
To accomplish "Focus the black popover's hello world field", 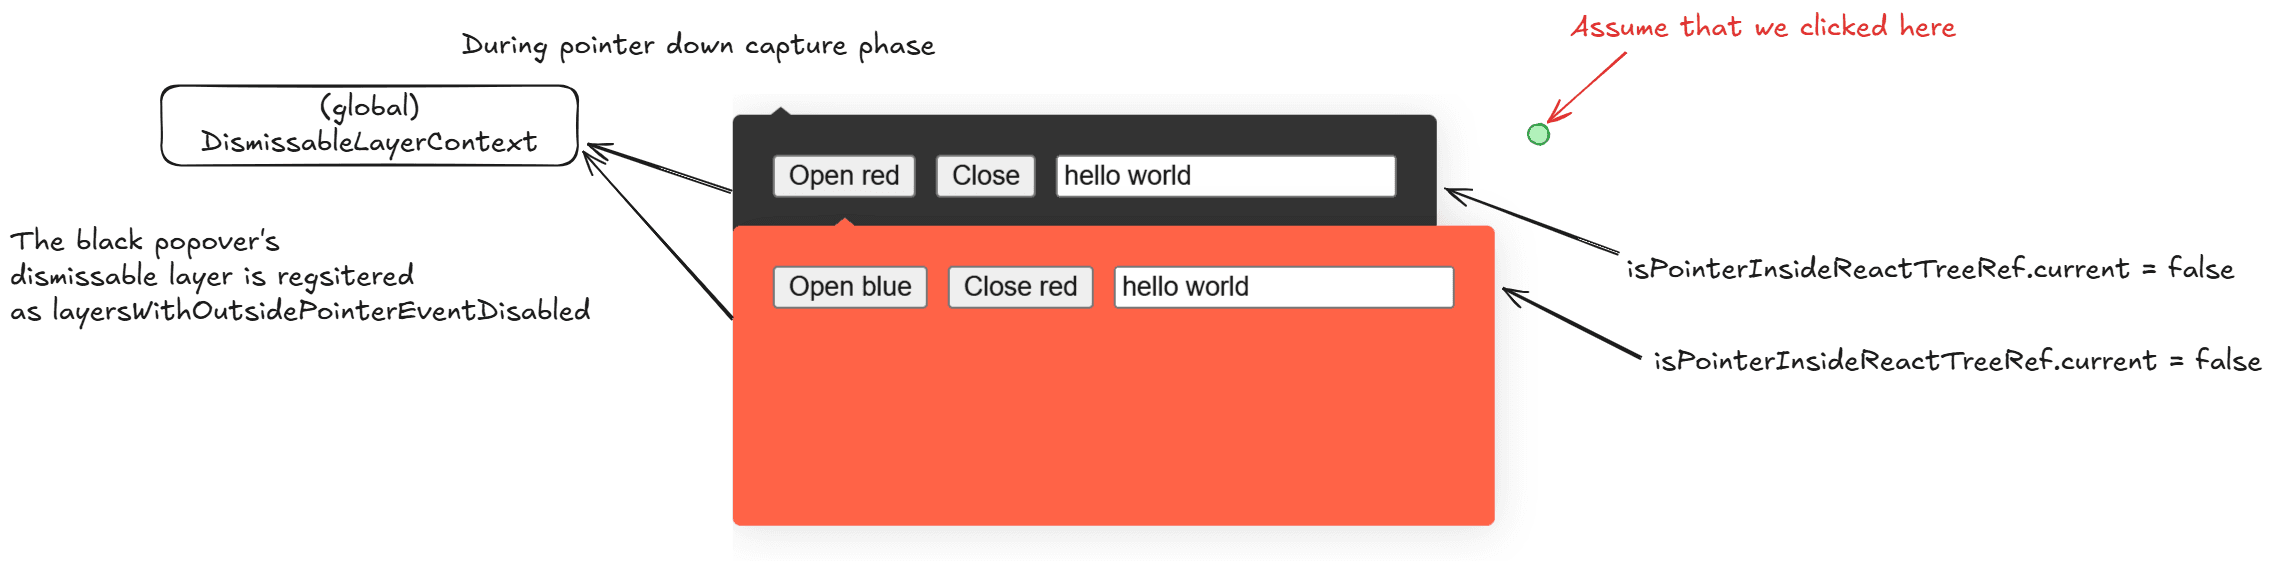I will 1225,176.
